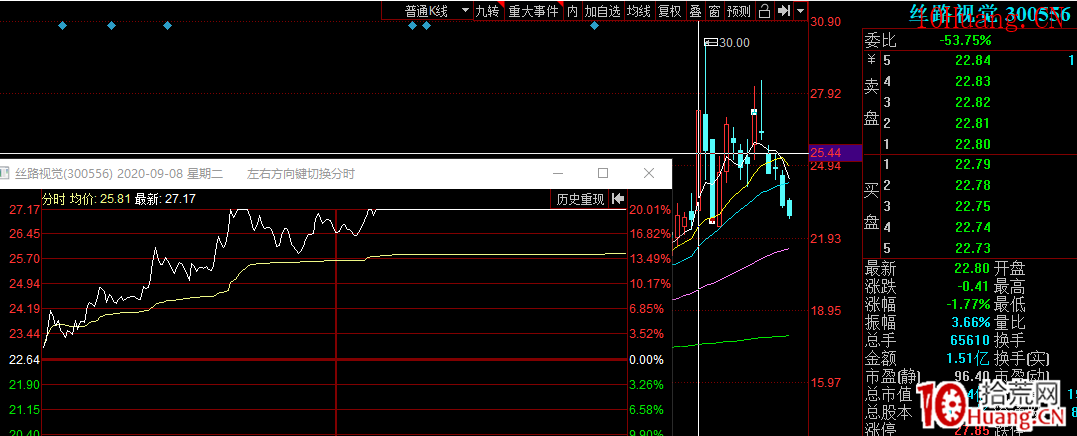The height and width of the screenshot is (436, 1077).
Task: Click the 金额 1.51亿 value
Action: (x=969, y=357)
